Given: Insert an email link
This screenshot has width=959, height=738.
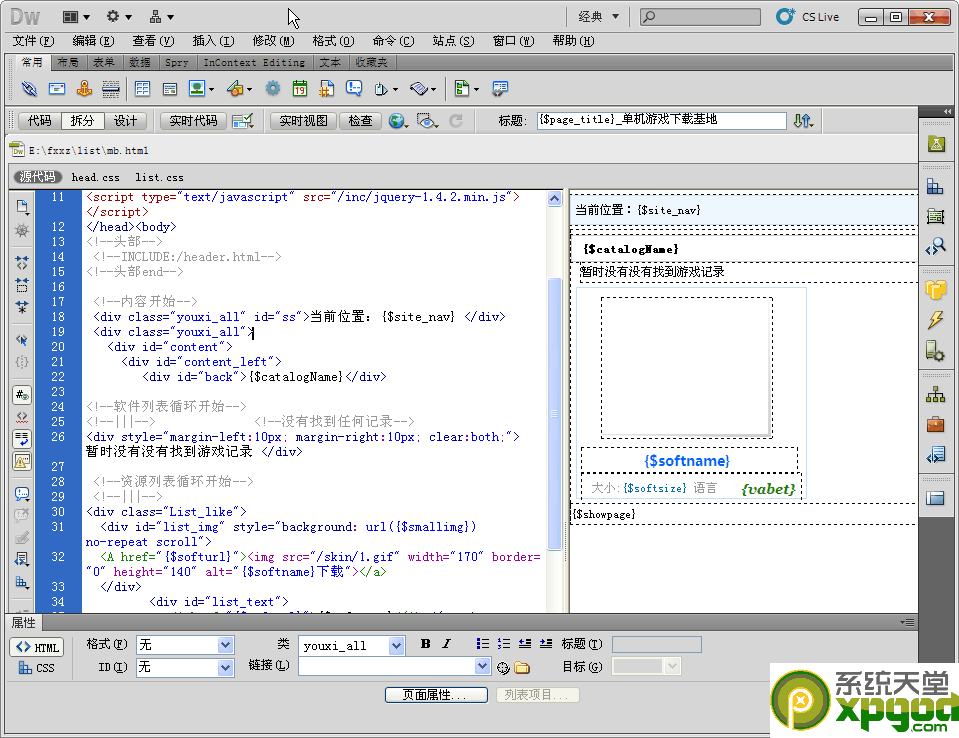Looking at the screenshot, I should click(55, 88).
